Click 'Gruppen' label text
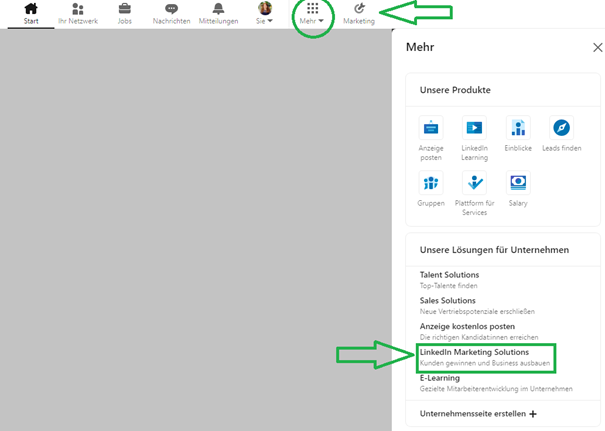 click(x=431, y=203)
